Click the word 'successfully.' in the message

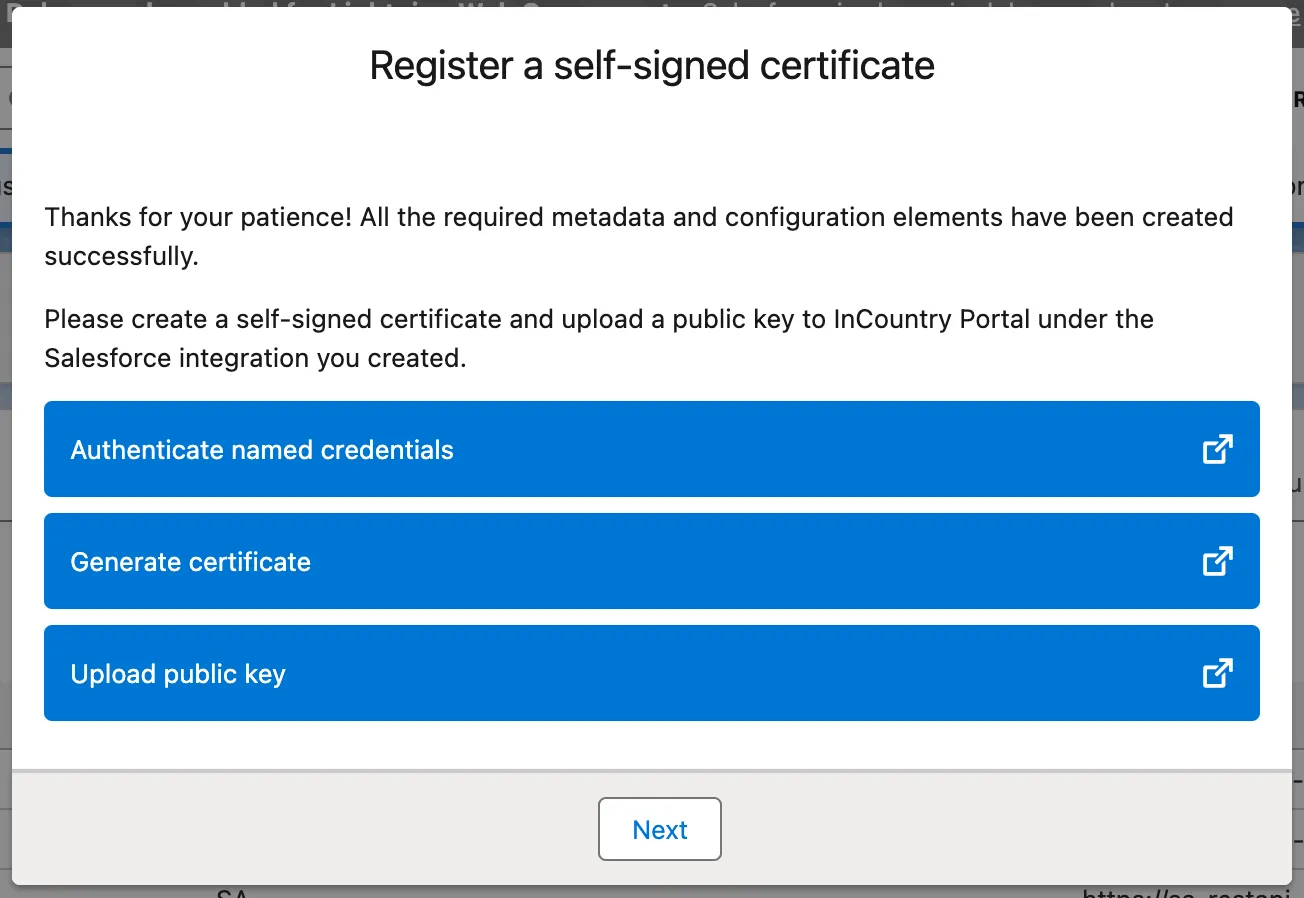[x=121, y=256]
